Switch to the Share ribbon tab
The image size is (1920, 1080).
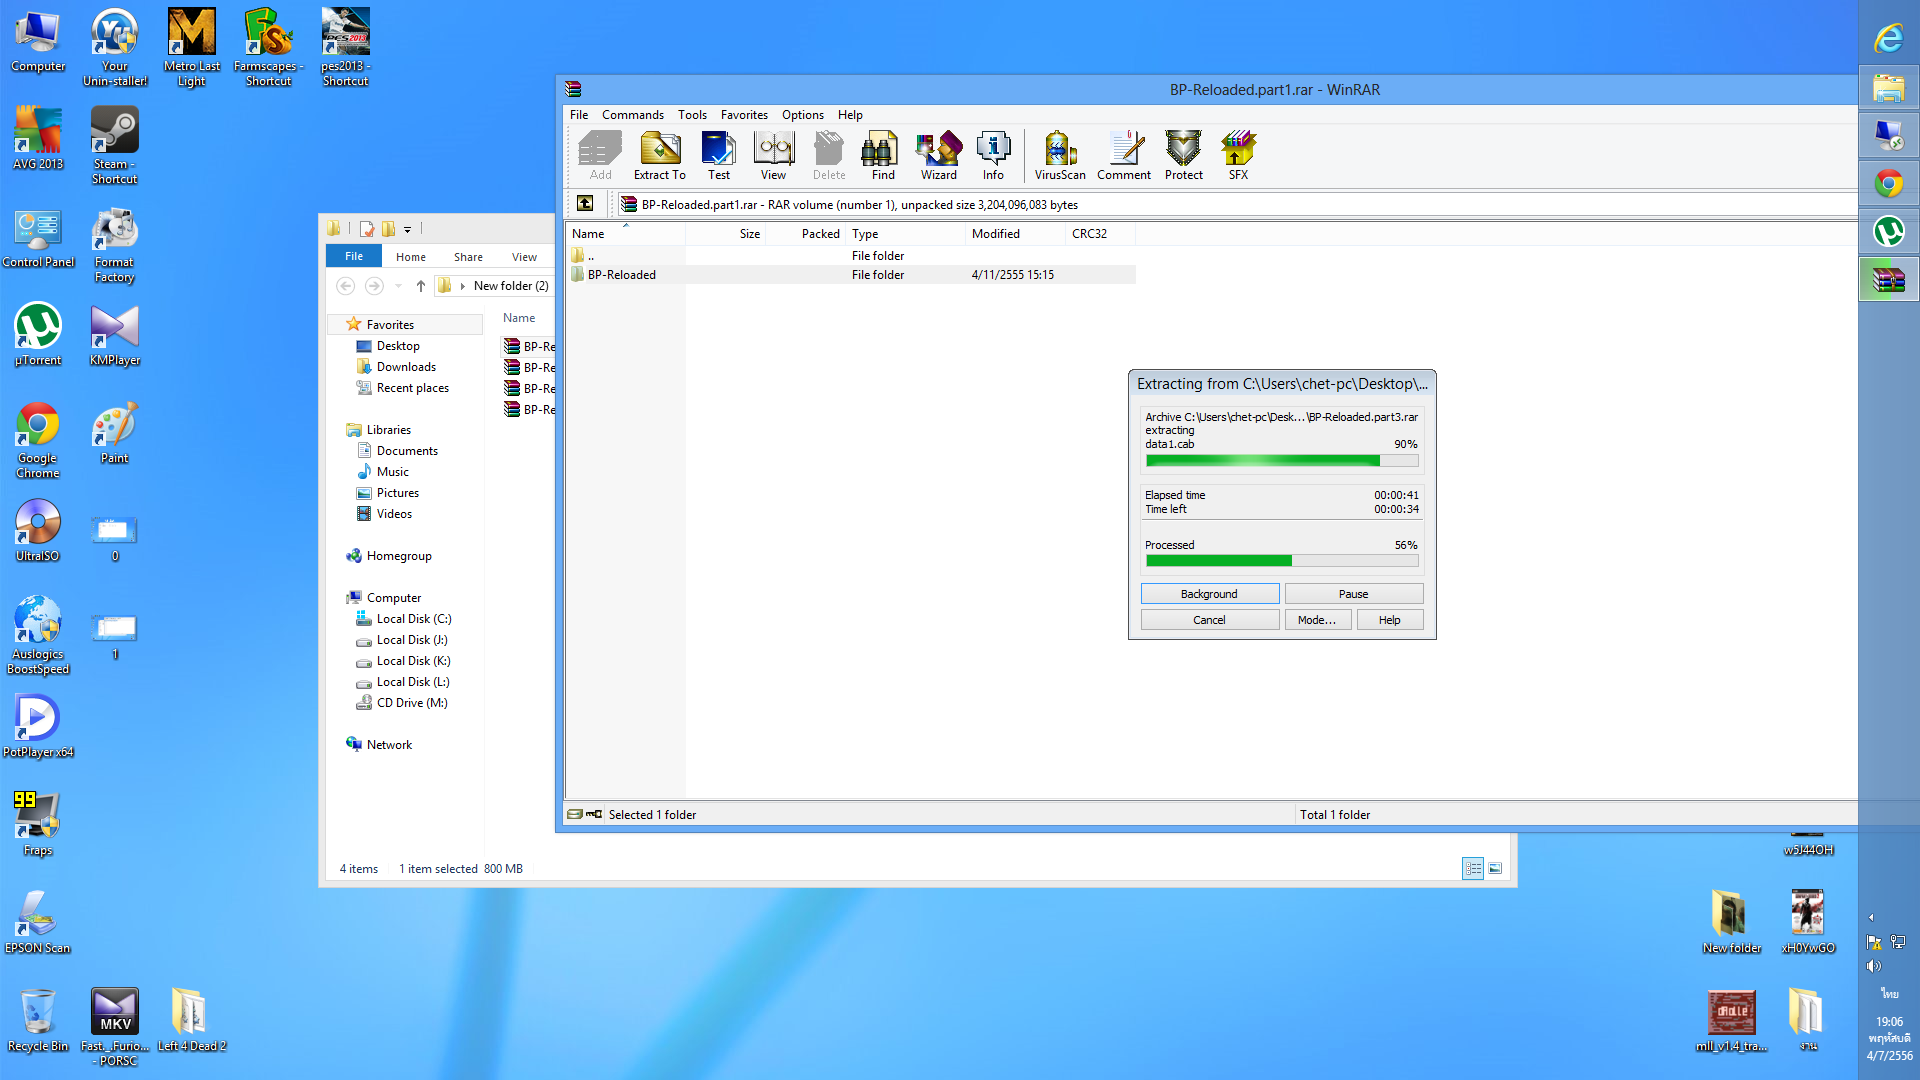(x=467, y=257)
